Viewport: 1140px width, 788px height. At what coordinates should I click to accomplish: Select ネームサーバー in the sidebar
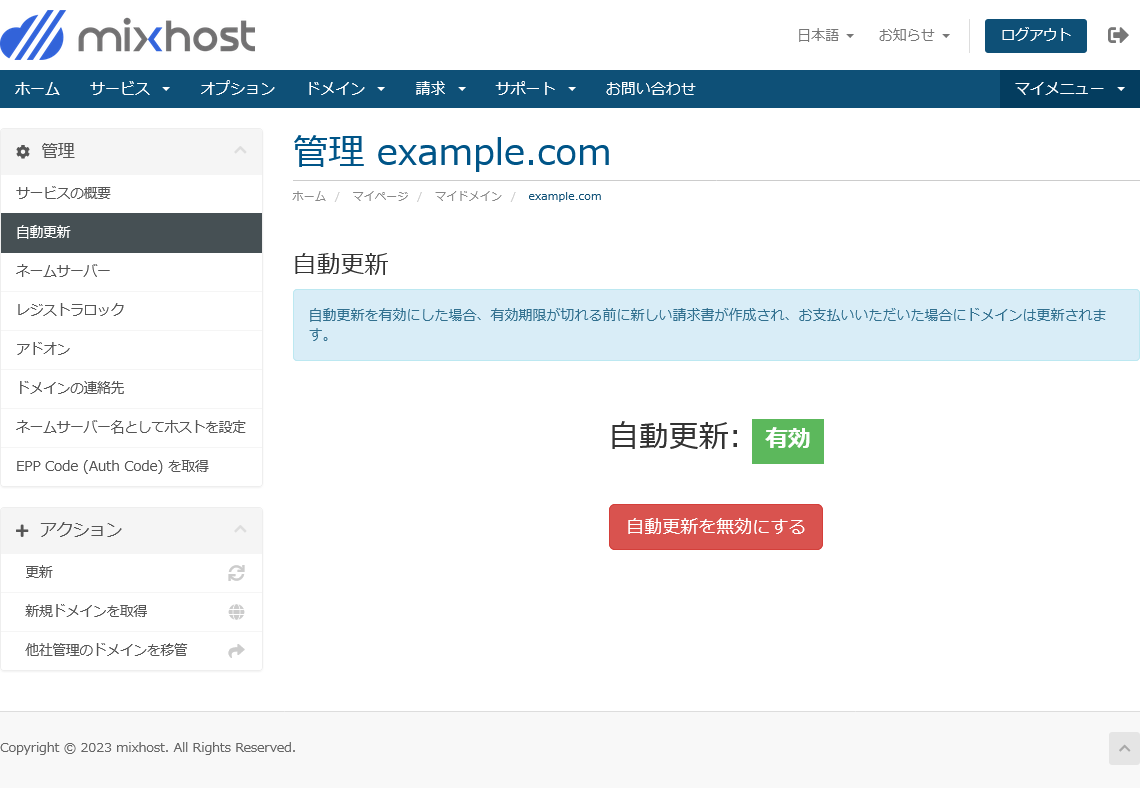click(x=63, y=271)
